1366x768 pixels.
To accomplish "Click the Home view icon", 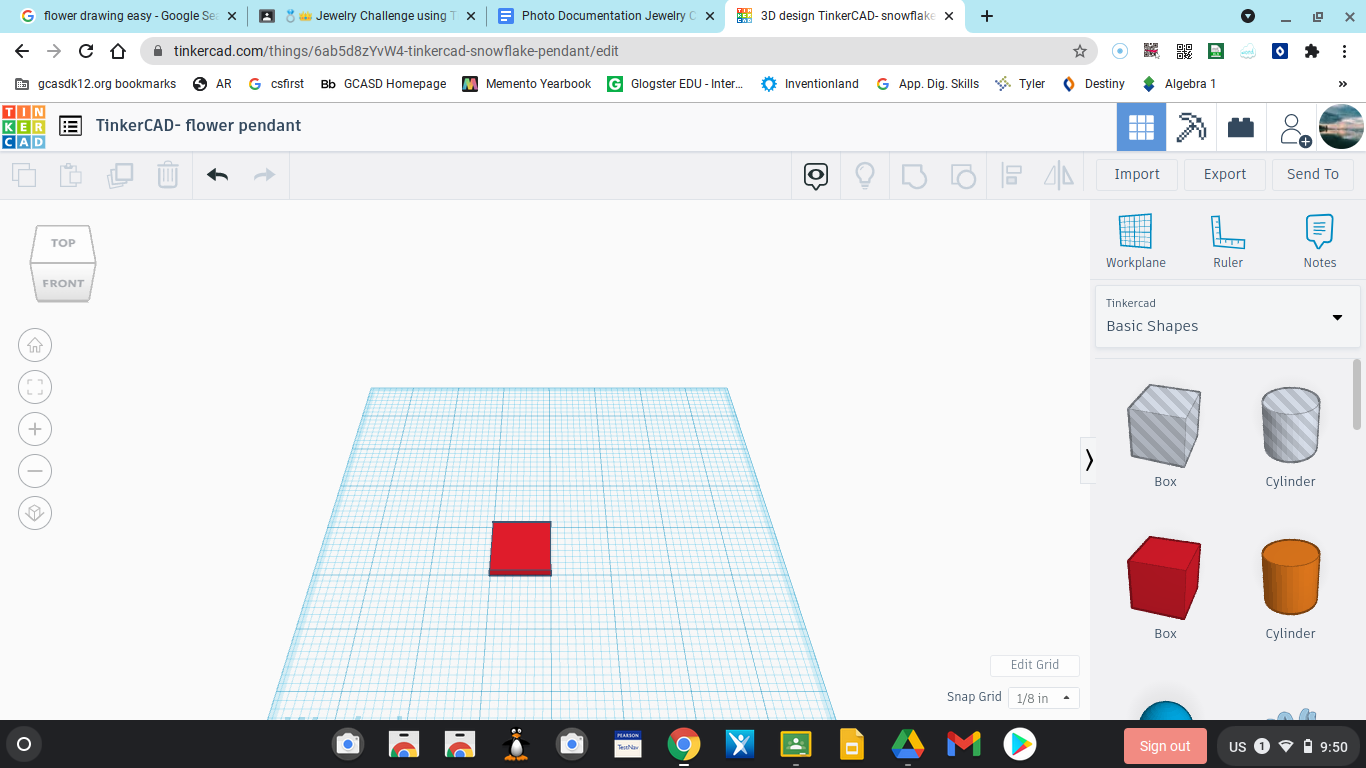I will point(35,345).
